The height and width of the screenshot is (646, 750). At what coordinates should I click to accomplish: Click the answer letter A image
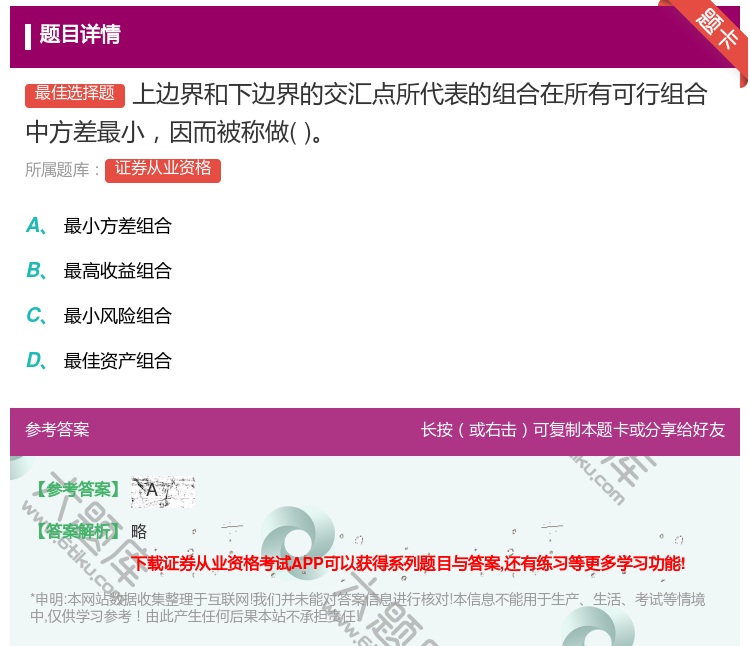[x=163, y=492]
